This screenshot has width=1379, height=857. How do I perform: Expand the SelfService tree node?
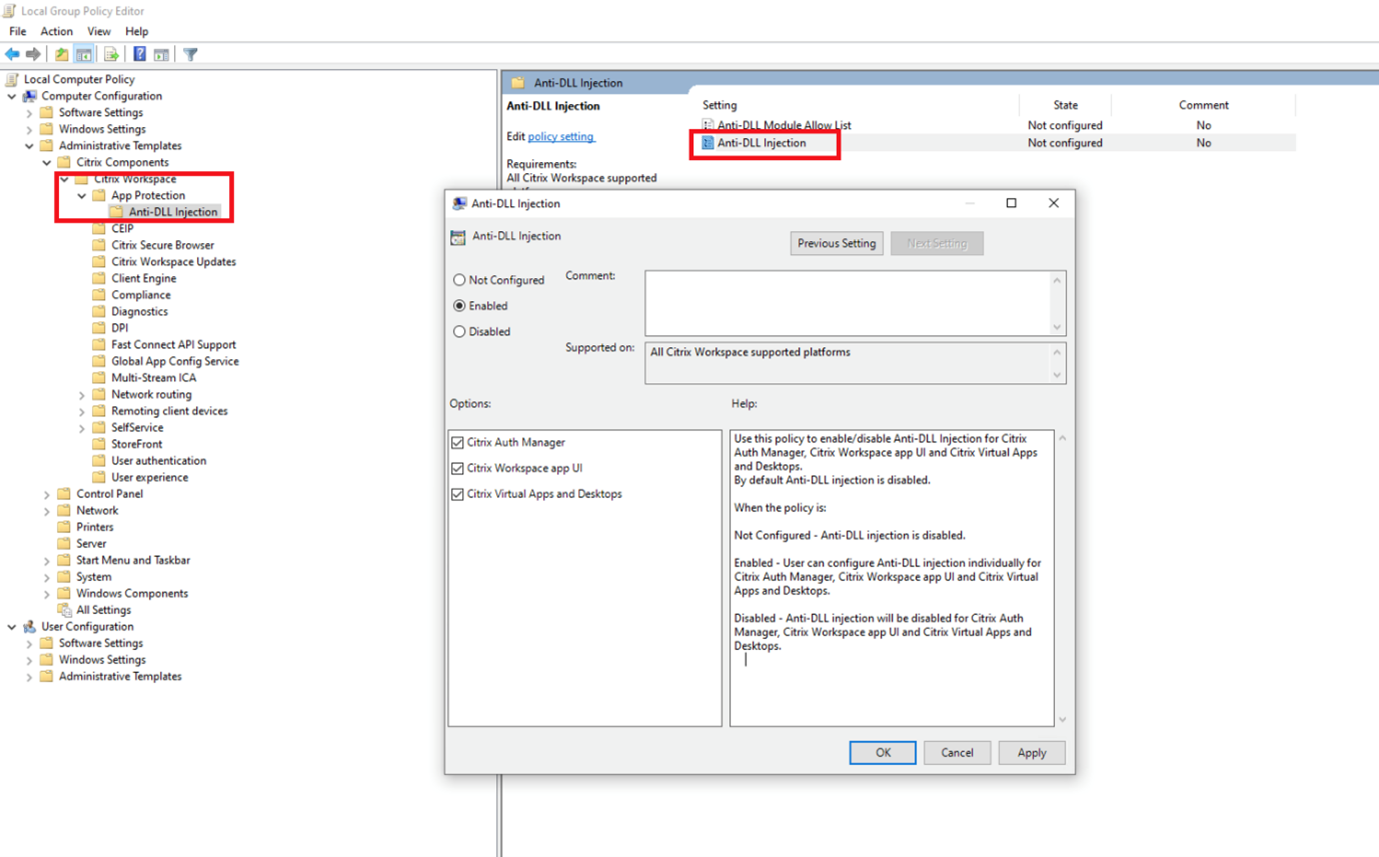[x=82, y=428]
